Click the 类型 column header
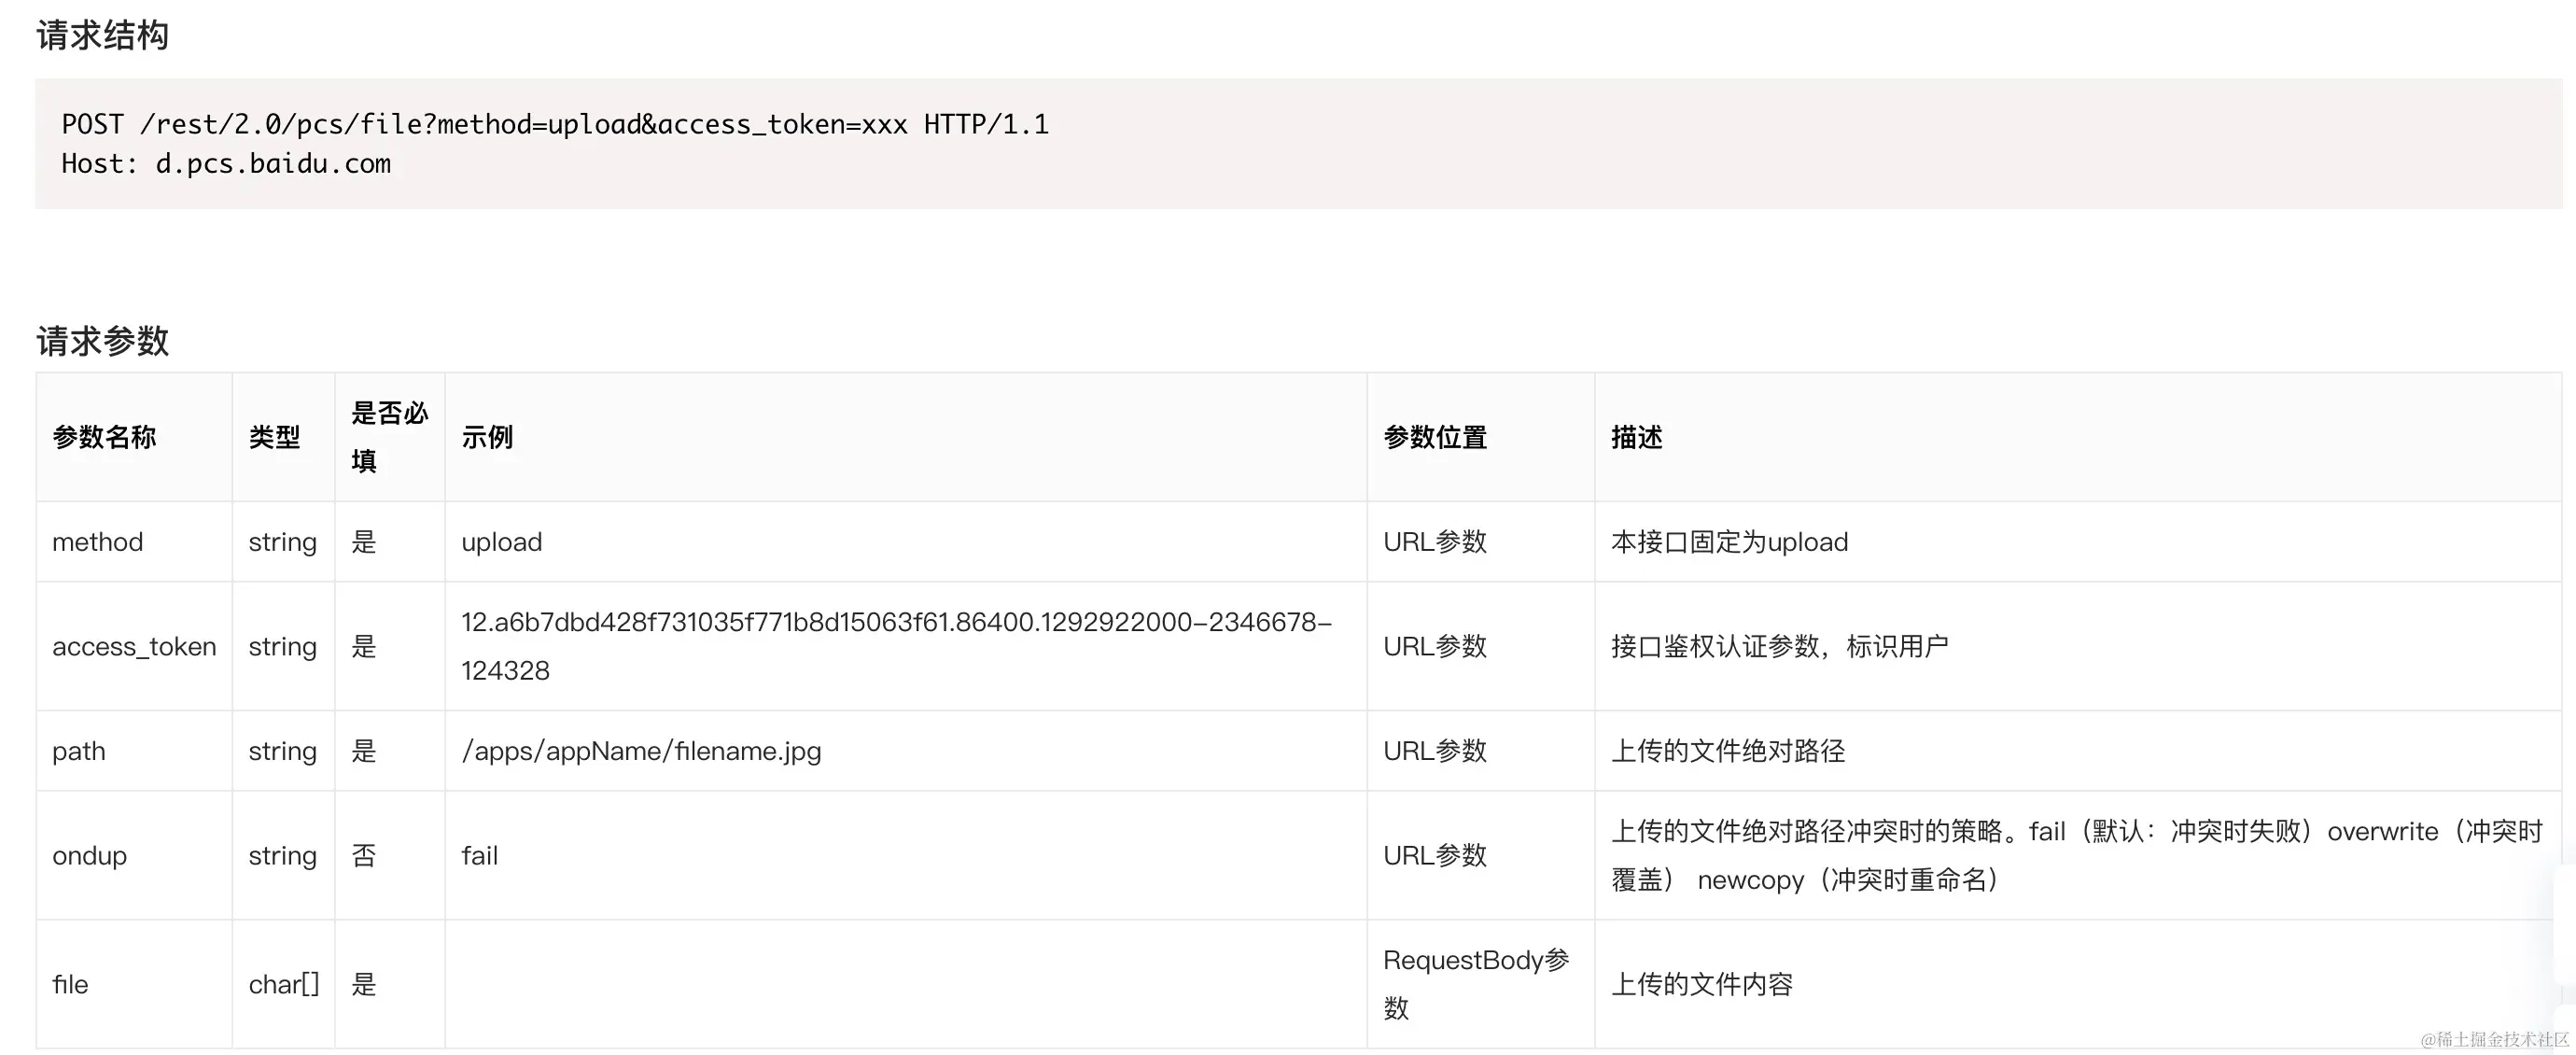The height and width of the screenshot is (1055, 2576). click(x=274, y=437)
